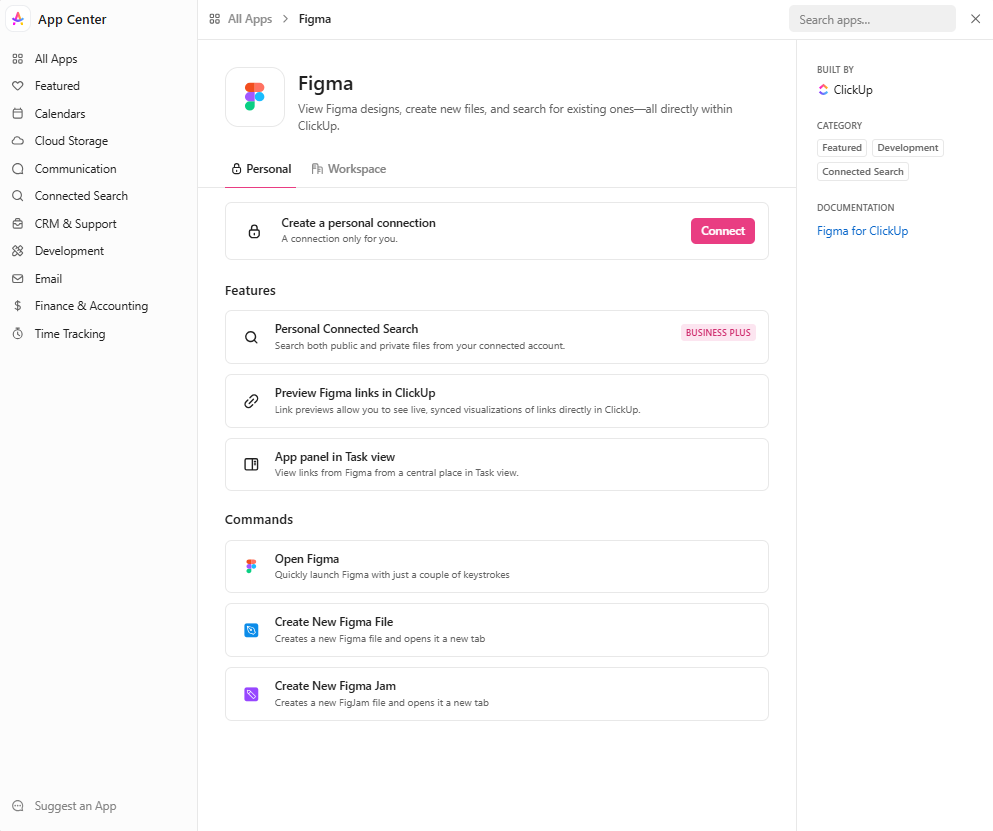Screen dimensions: 993x831
Task: Click the Email envelope icon
Action: tap(18, 279)
